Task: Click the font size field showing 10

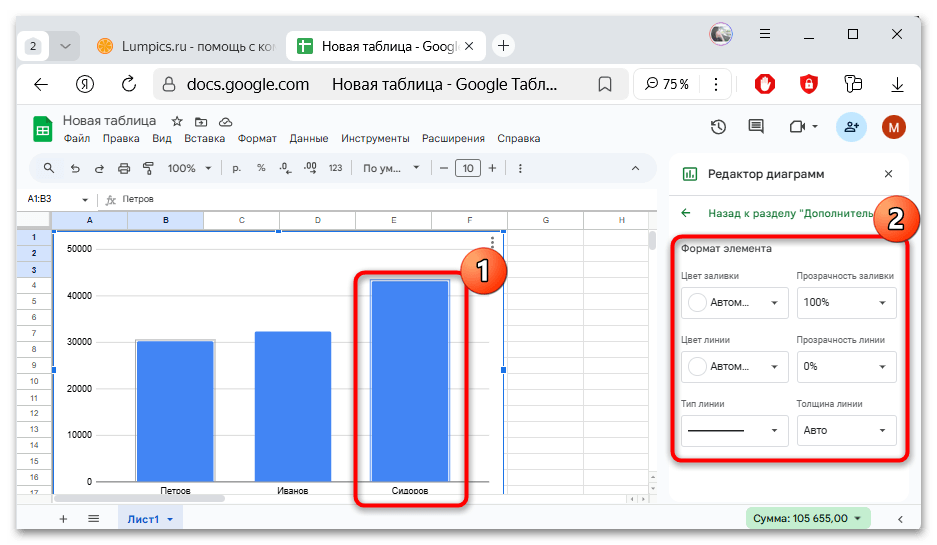Action: tap(467, 168)
